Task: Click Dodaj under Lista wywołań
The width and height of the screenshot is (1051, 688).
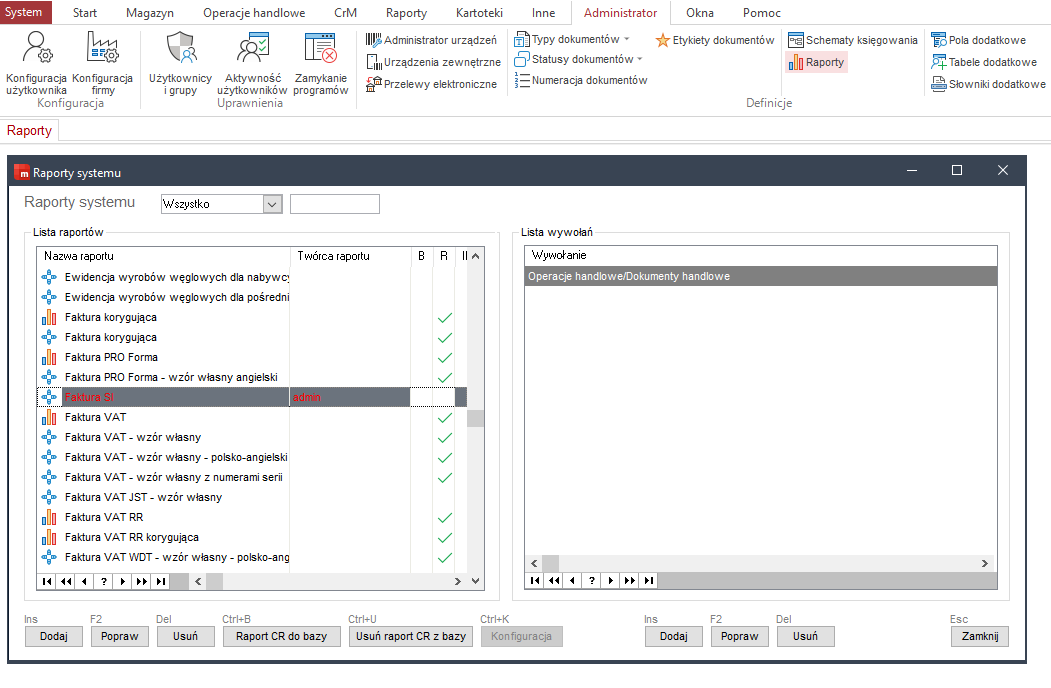Action: click(674, 636)
